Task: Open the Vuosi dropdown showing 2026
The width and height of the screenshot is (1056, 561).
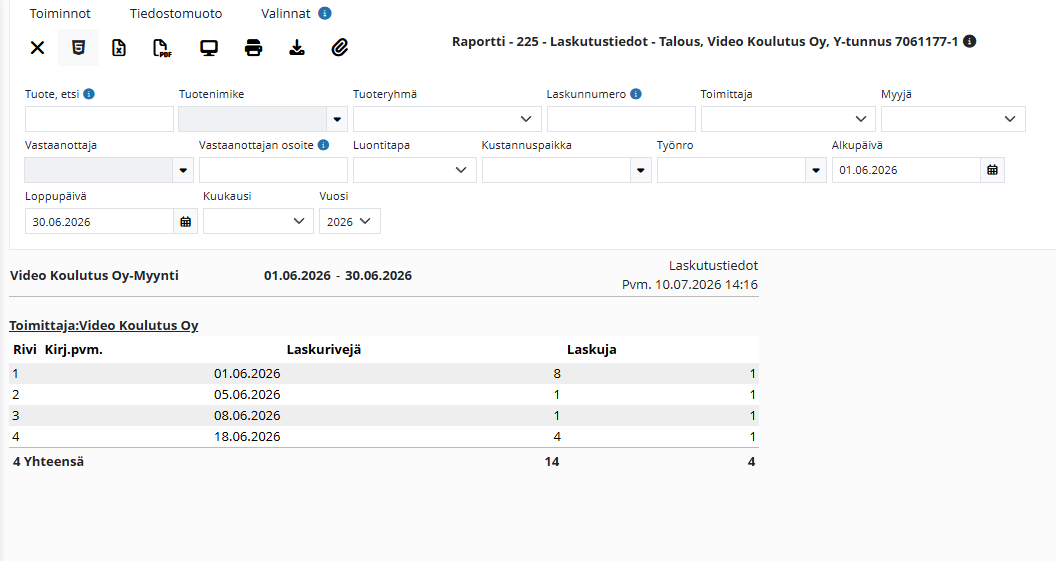Action: [x=350, y=222]
